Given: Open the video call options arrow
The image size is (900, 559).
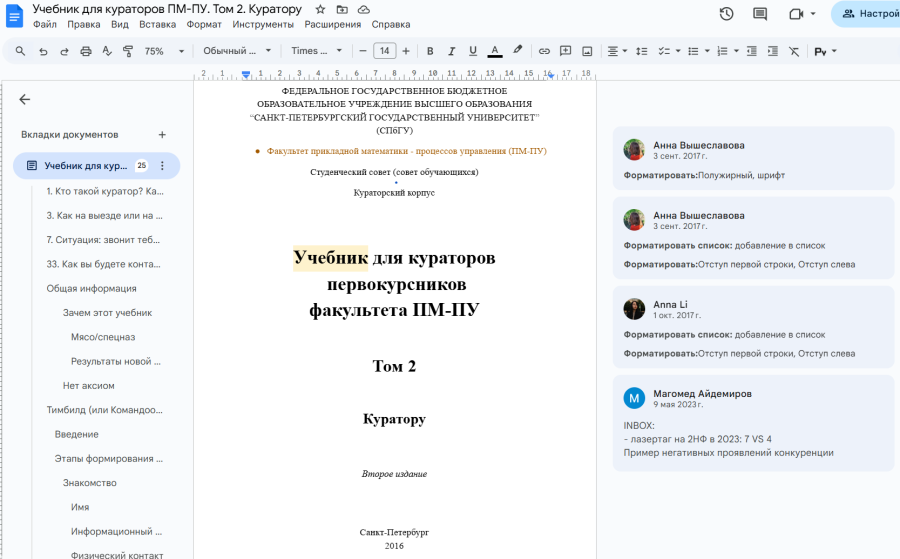Looking at the screenshot, I should pos(813,14).
